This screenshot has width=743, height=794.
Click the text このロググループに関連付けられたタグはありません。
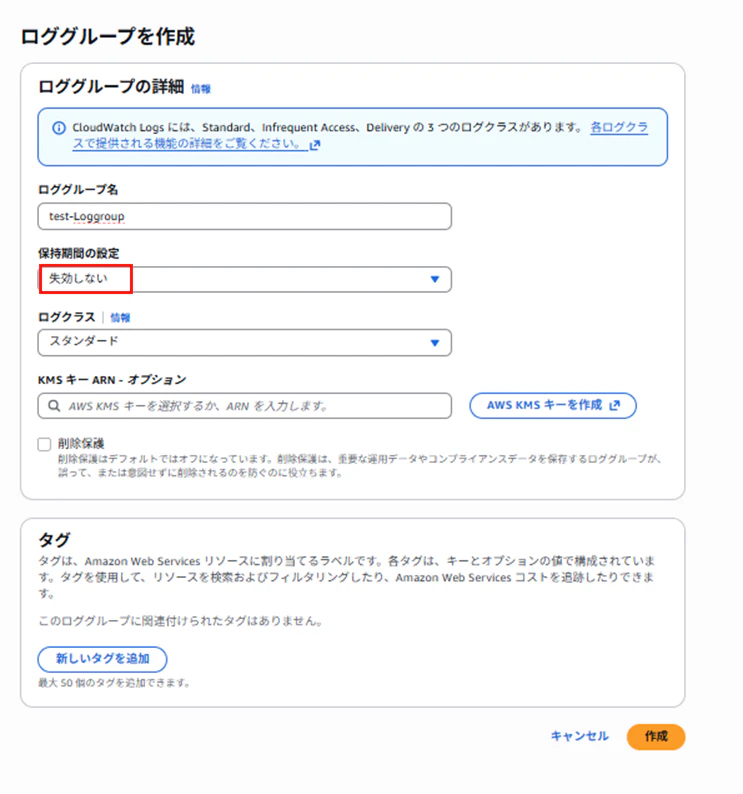tap(181, 621)
